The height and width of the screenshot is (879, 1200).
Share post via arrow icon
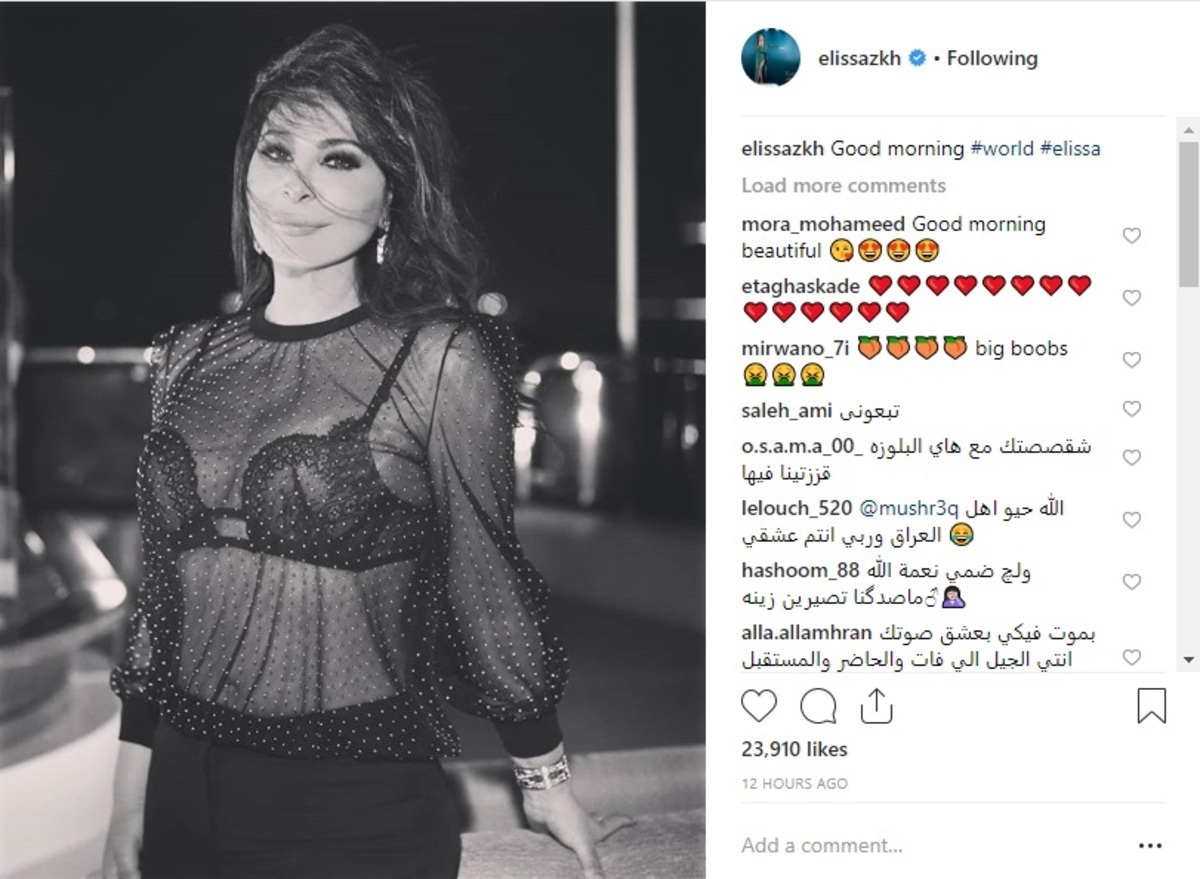[876, 707]
